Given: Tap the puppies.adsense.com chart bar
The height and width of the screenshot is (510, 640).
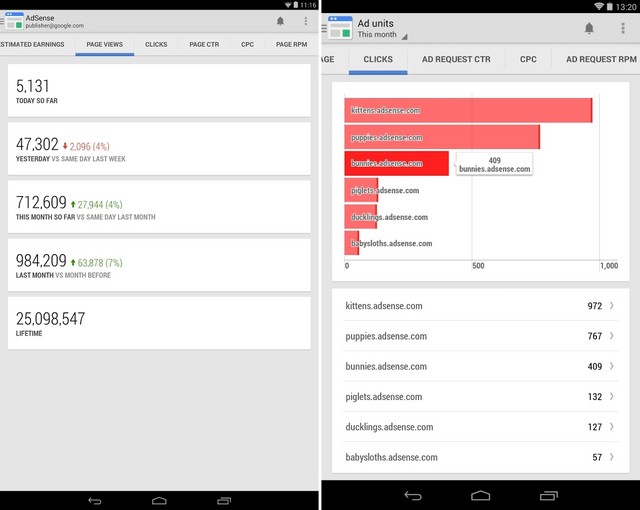Looking at the screenshot, I should 442,137.
